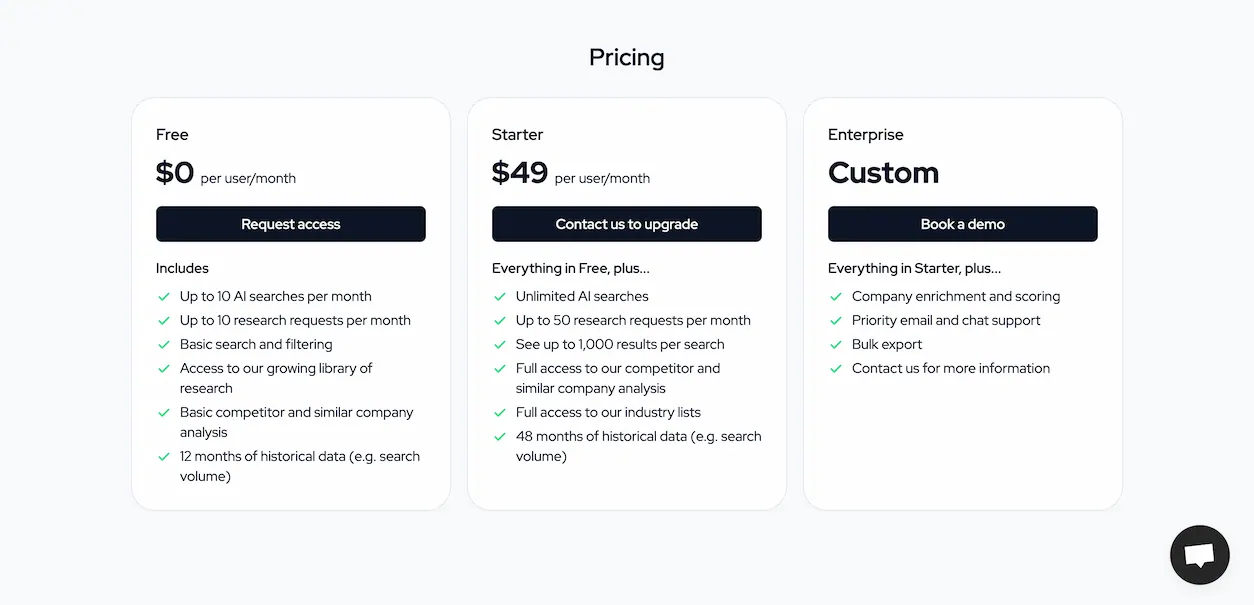Click the Book a demo button
The height and width of the screenshot is (605, 1254).
tap(962, 224)
